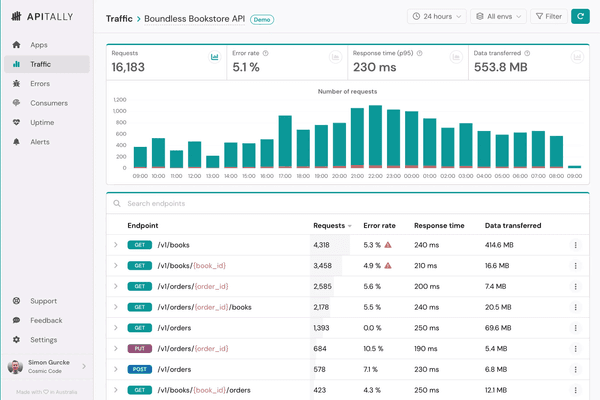Show the Data transferred chart icon

click(x=577, y=57)
